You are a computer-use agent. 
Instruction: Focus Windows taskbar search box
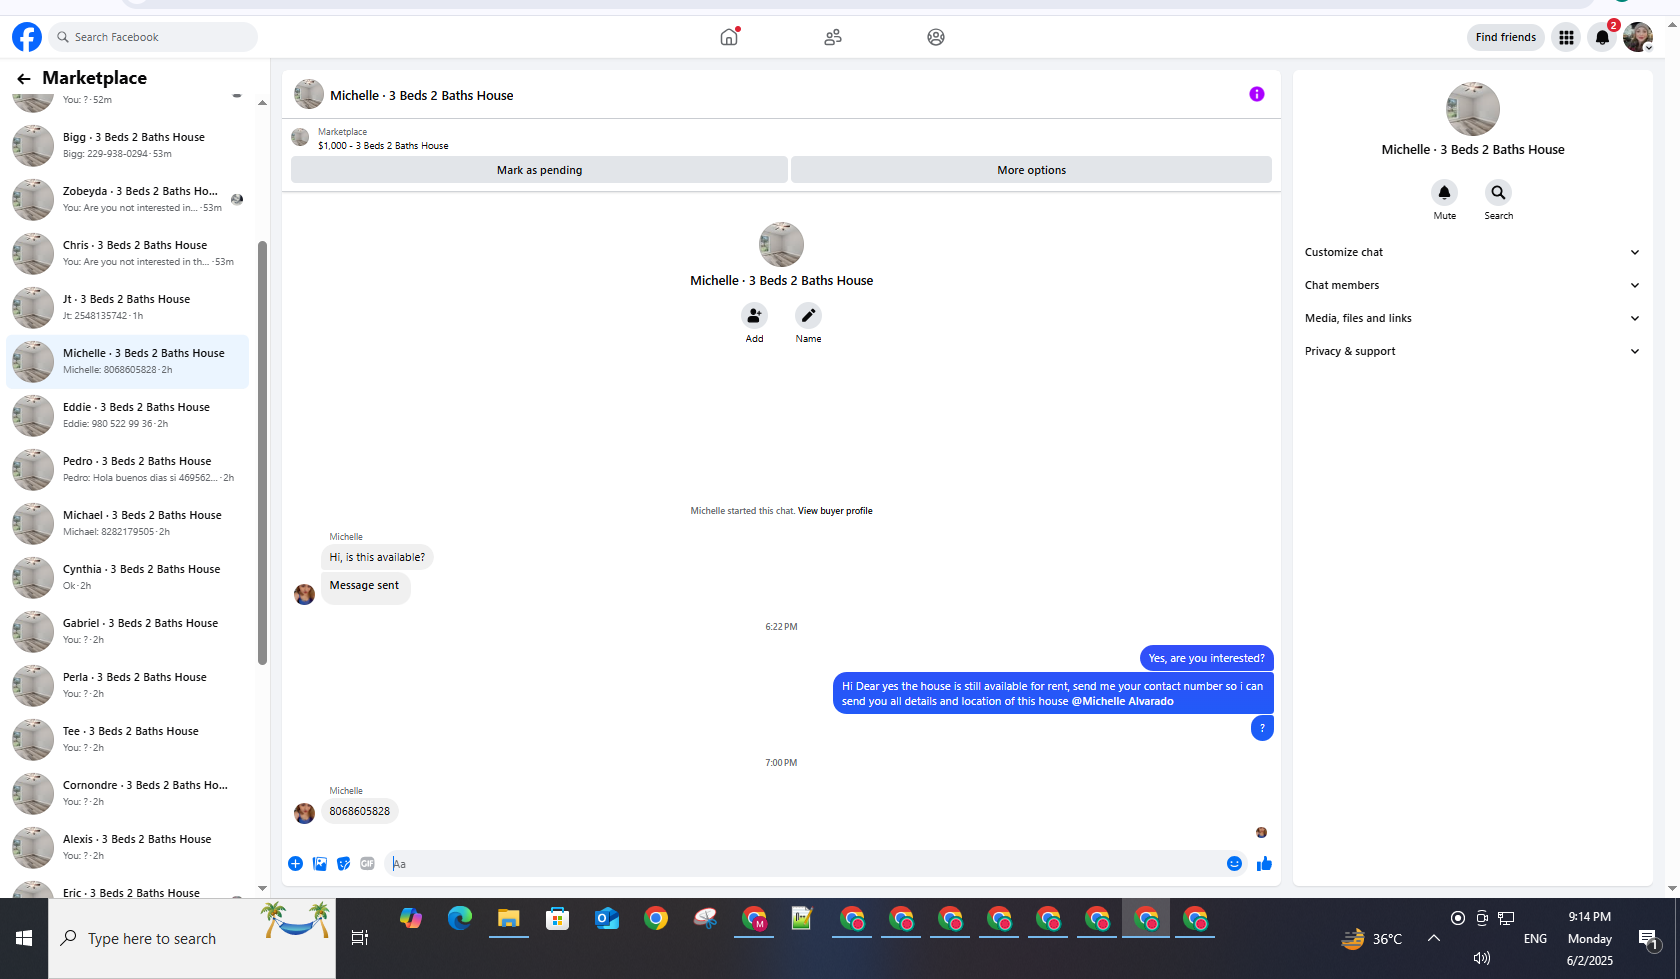[x=192, y=938]
